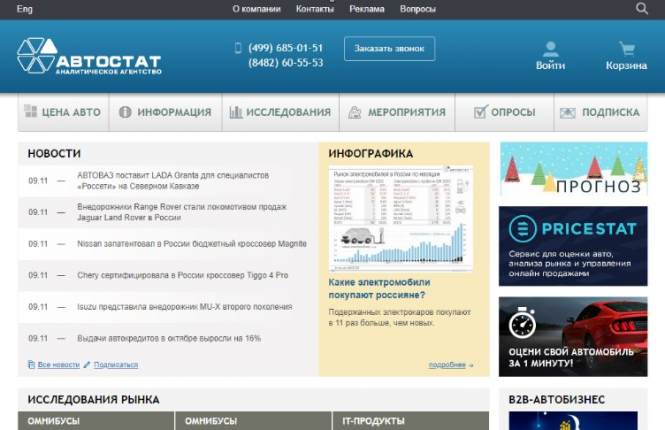Open the Информация menu section
The height and width of the screenshot is (430, 665).
(165, 113)
